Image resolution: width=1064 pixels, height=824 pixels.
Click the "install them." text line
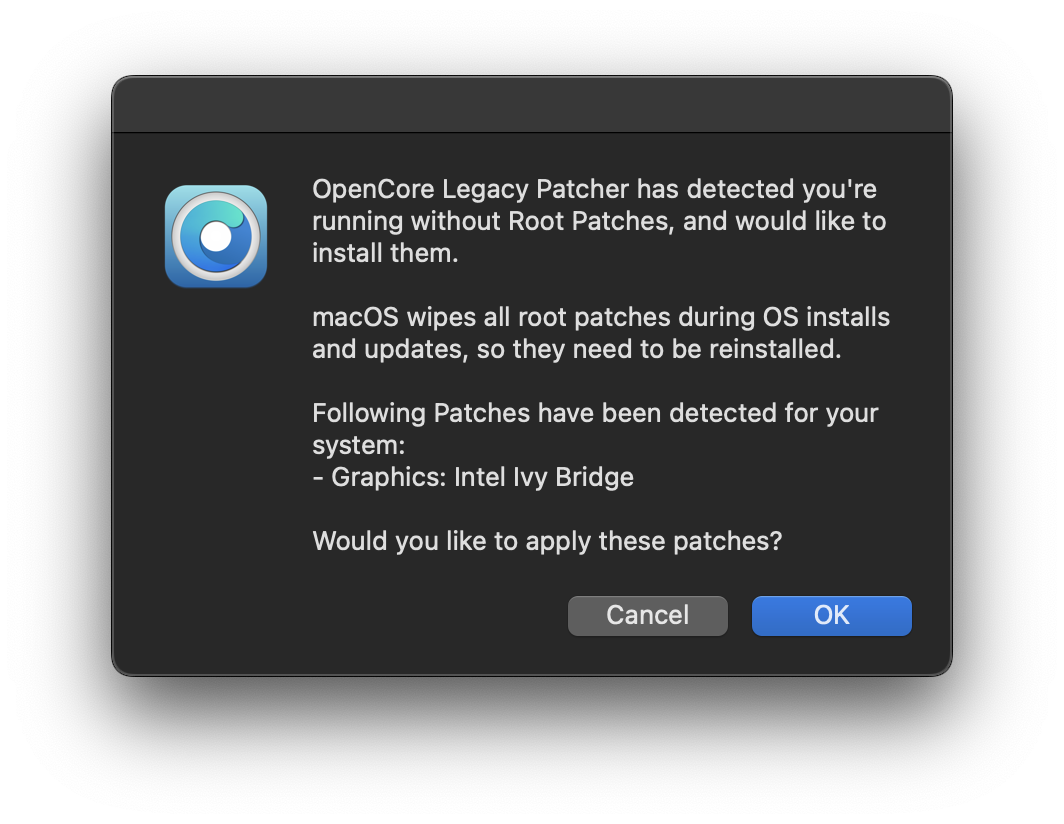(385, 253)
